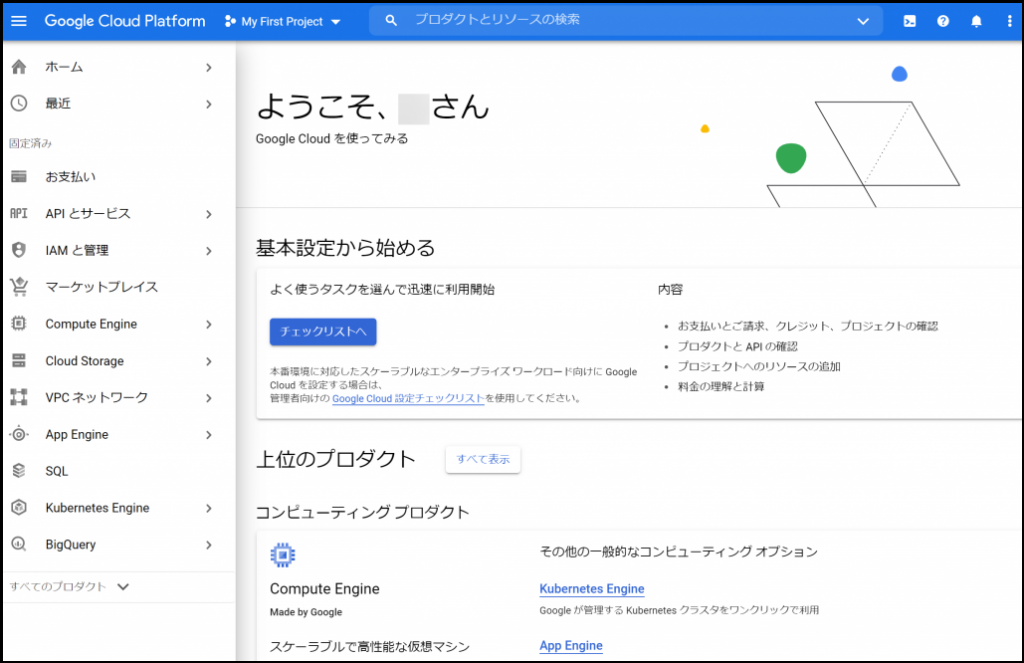Click '基本設定から始める' heading
The height and width of the screenshot is (663, 1024).
coord(345,248)
